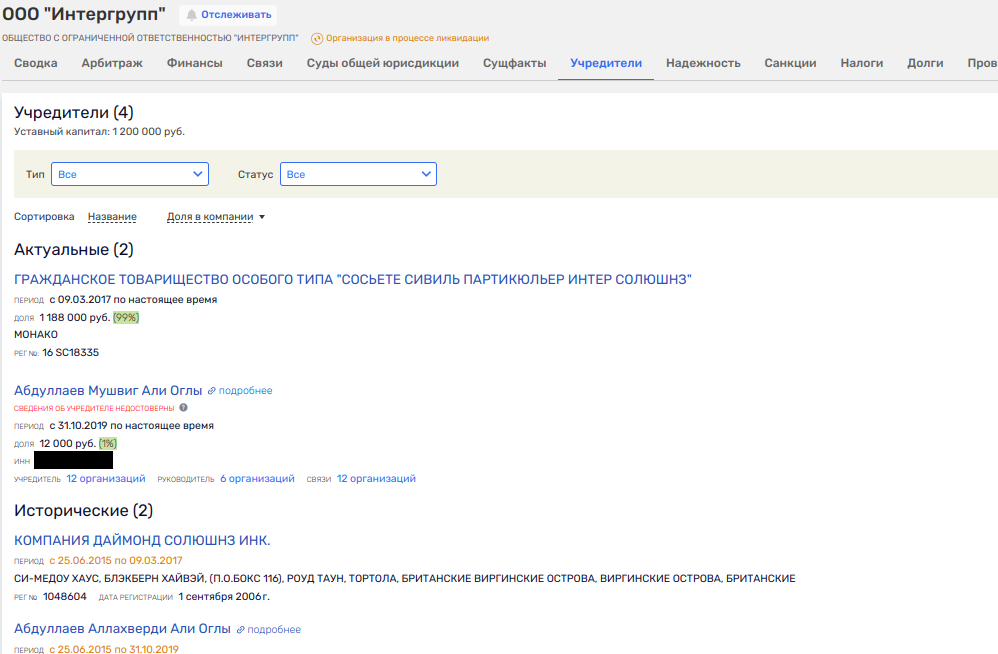Open the Надежность tab

(x=703, y=63)
